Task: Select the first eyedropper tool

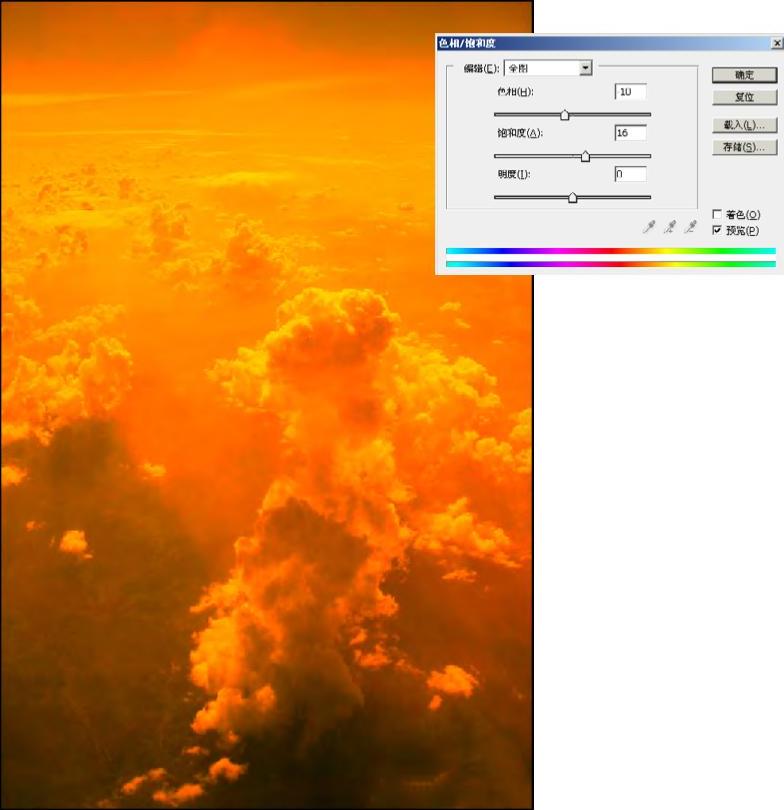Action: 649,227
